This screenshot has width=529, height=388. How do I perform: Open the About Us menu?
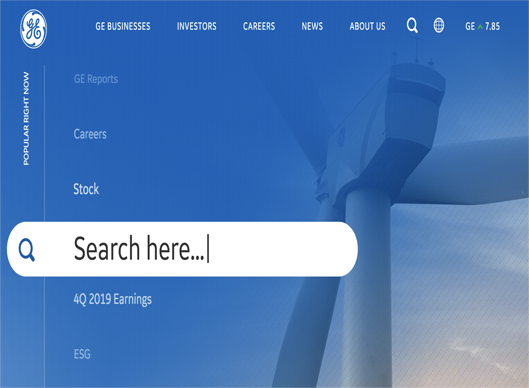(x=367, y=26)
